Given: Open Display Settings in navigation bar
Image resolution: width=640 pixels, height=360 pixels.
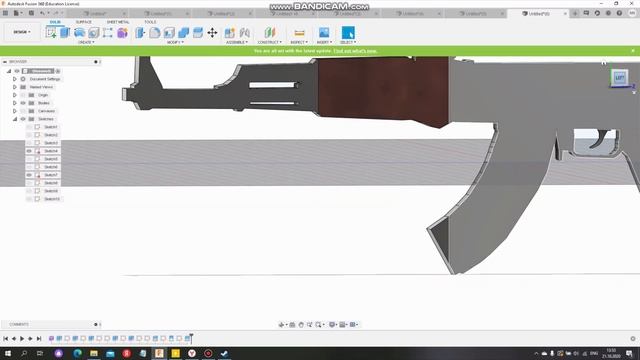Looking at the screenshot, I should [333, 324].
